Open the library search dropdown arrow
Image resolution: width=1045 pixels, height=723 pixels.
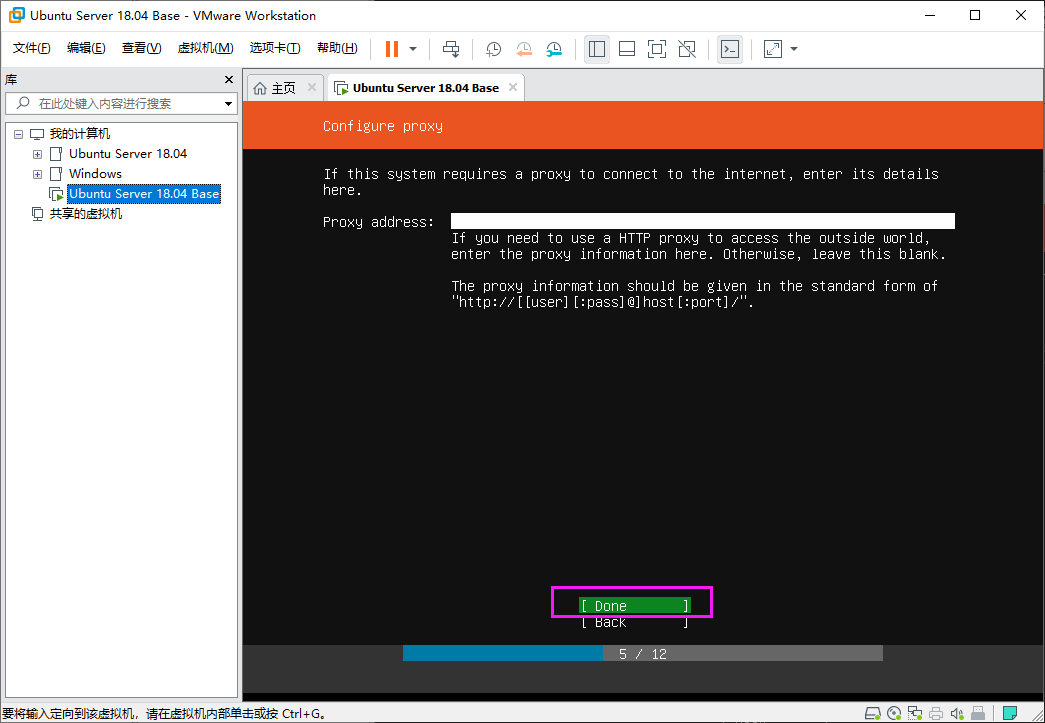click(x=228, y=104)
